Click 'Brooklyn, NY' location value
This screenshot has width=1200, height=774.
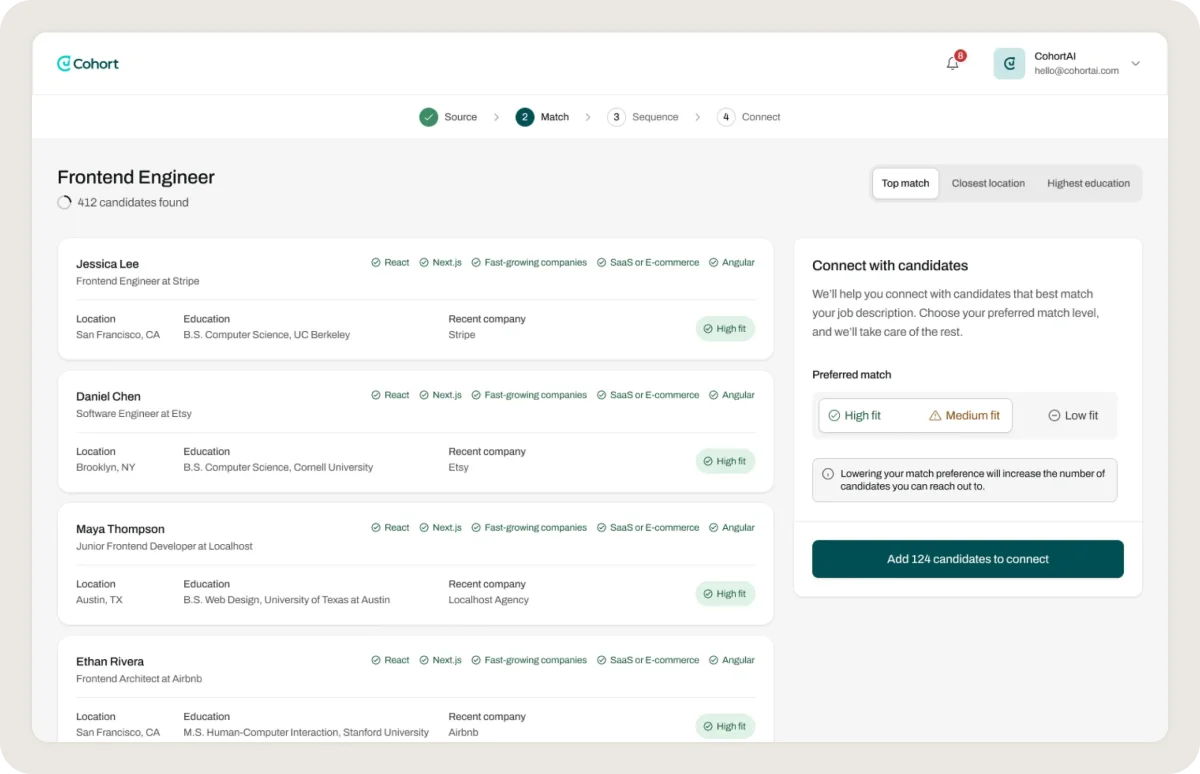tap(106, 467)
